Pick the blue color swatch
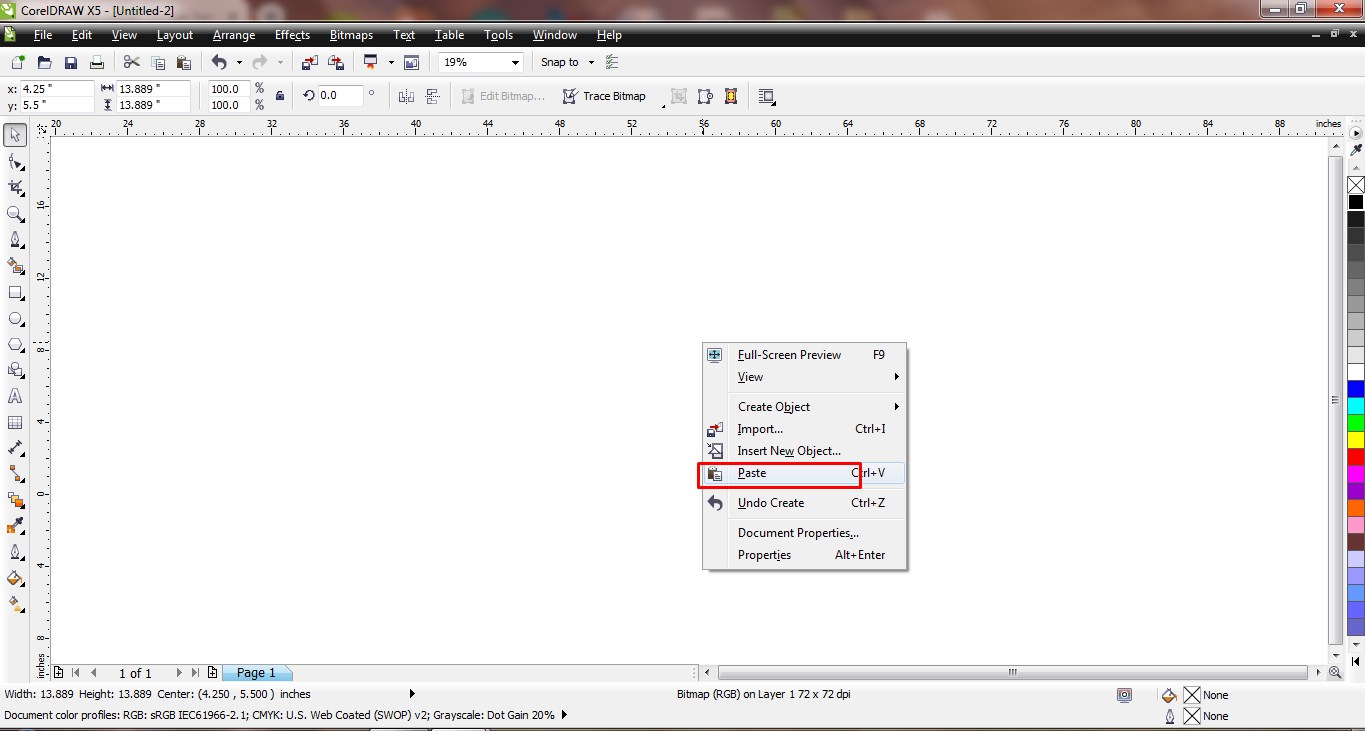Image resolution: width=1365 pixels, height=731 pixels. pos(1356,389)
